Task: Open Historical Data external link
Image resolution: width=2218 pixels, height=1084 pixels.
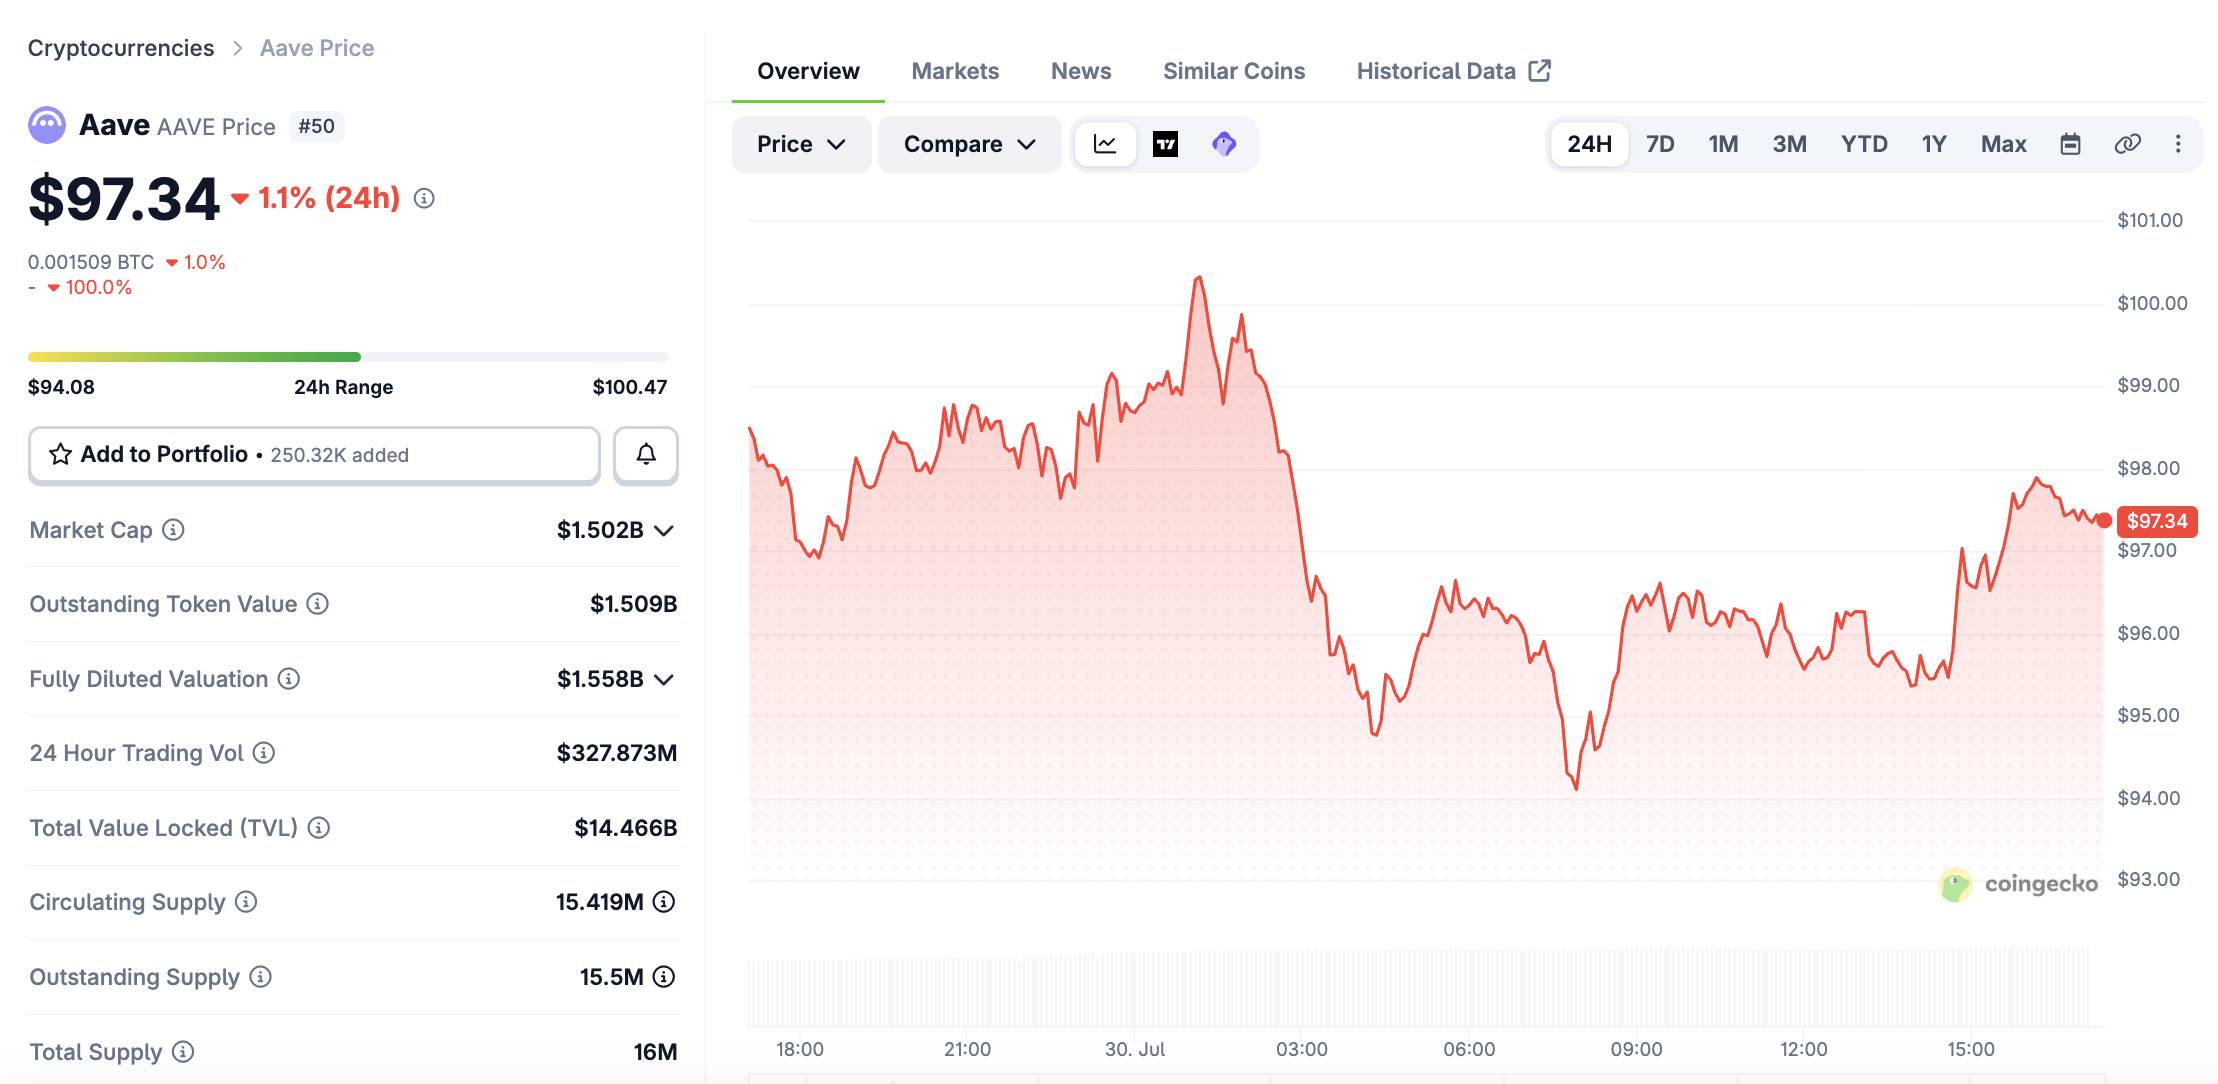Action: pos(1453,71)
